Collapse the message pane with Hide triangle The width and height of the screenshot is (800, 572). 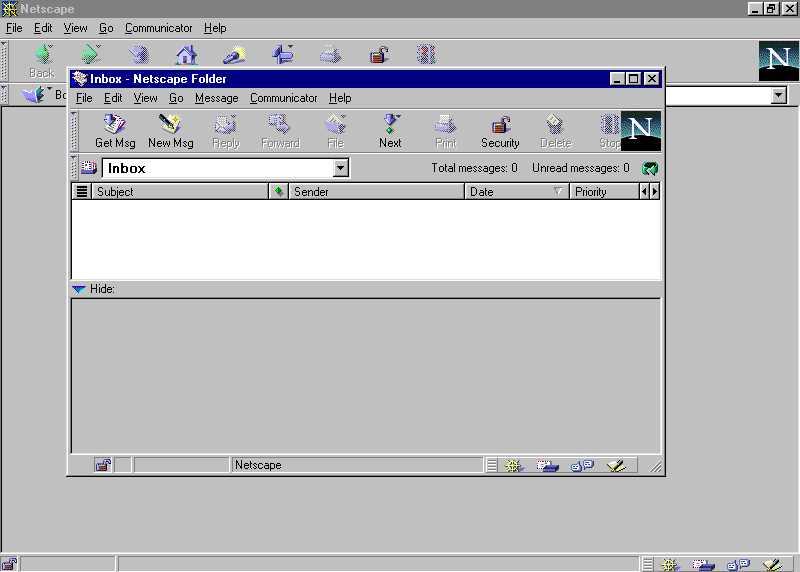pyautogui.click(x=79, y=289)
